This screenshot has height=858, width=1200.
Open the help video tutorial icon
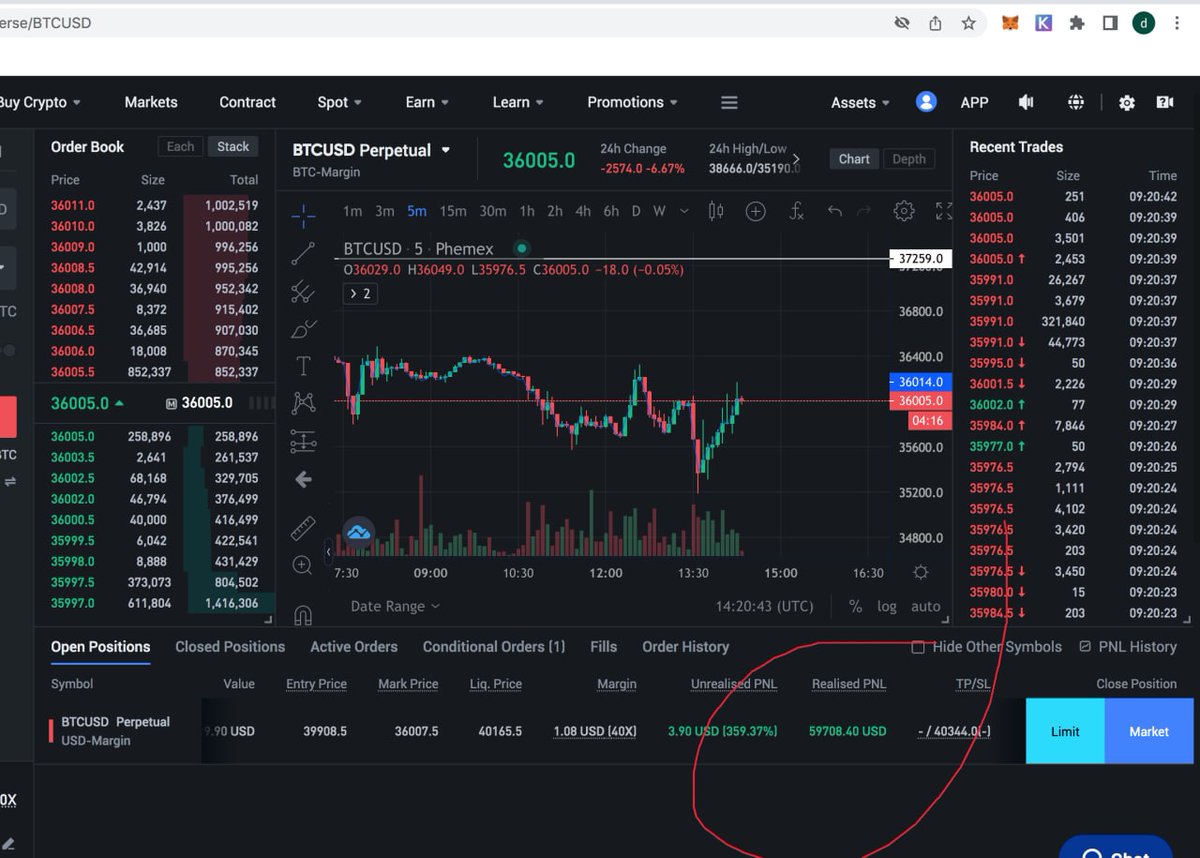pos(1165,102)
